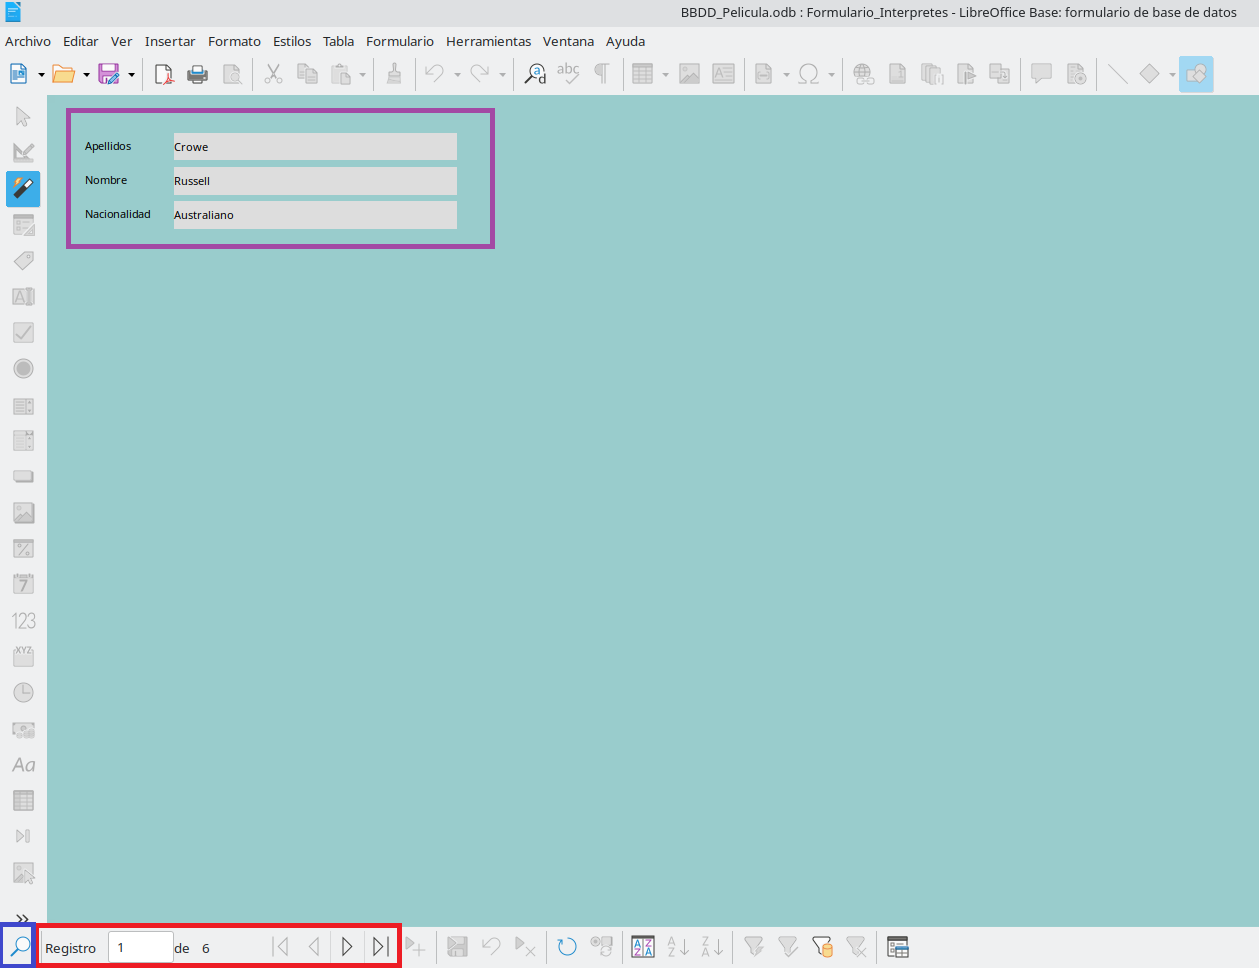
Task: Open the Herramientas menu
Action: click(488, 41)
